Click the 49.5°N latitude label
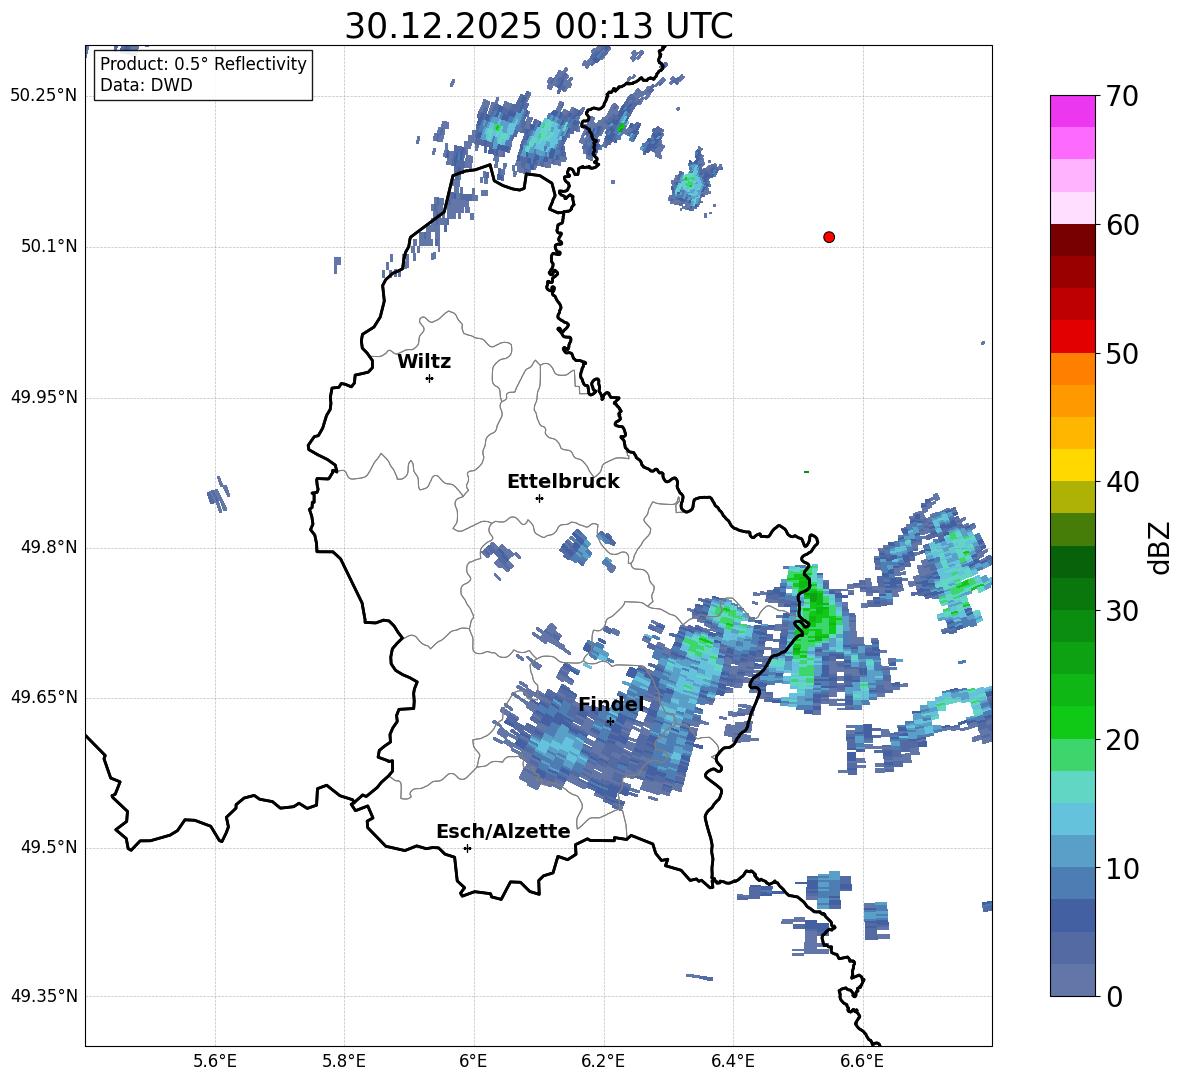The height and width of the screenshot is (1081, 1184). (x=49, y=847)
